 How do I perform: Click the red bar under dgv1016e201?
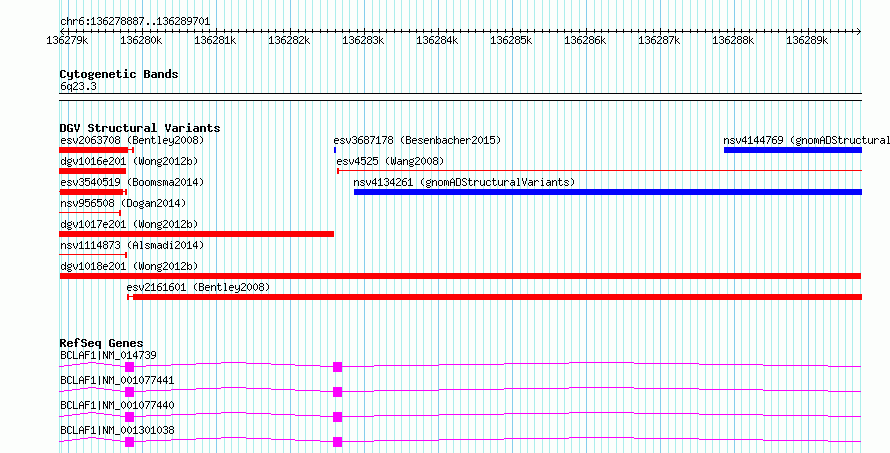click(x=93, y=171)
